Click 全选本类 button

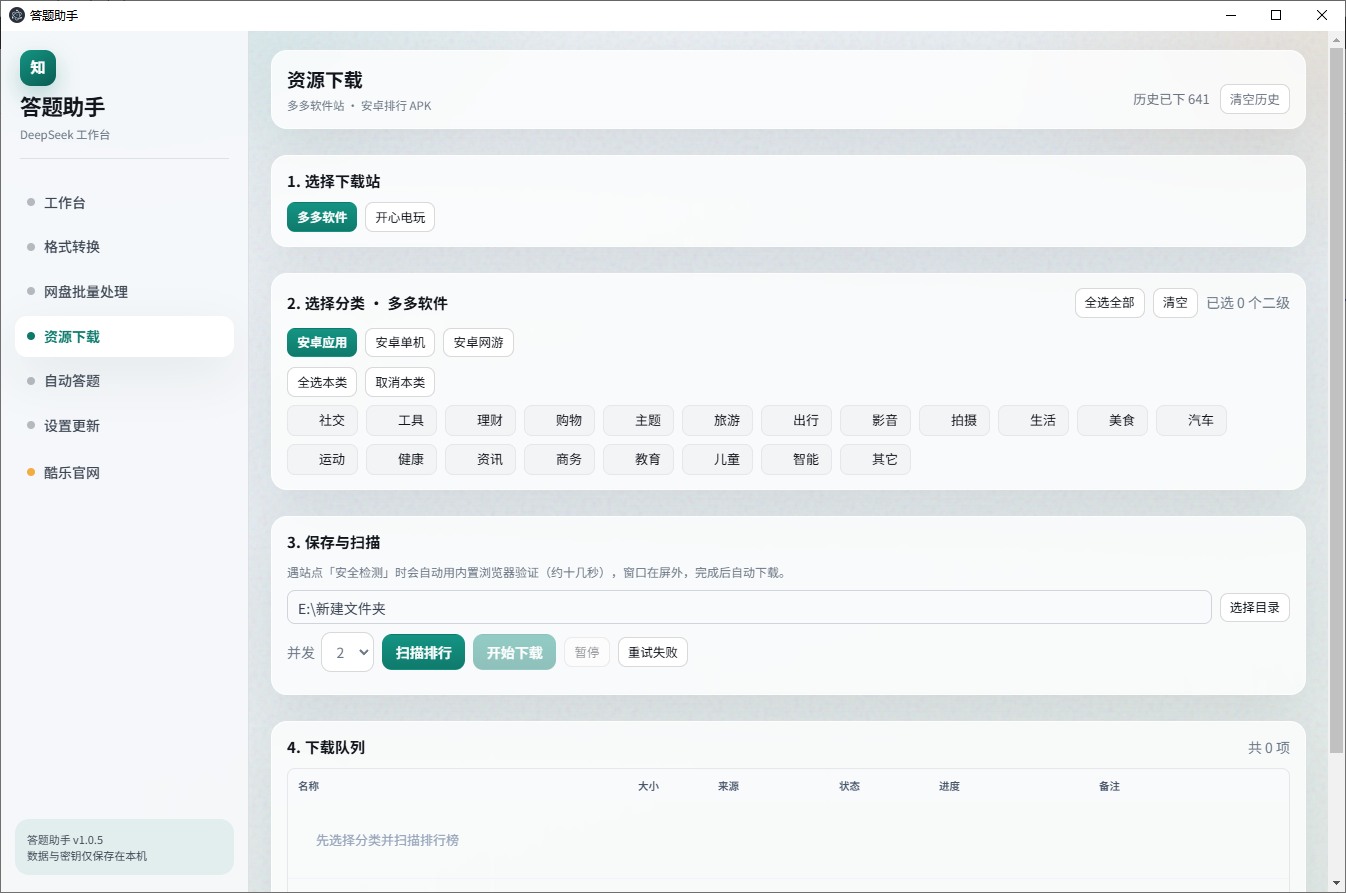(x=322, y=382)
